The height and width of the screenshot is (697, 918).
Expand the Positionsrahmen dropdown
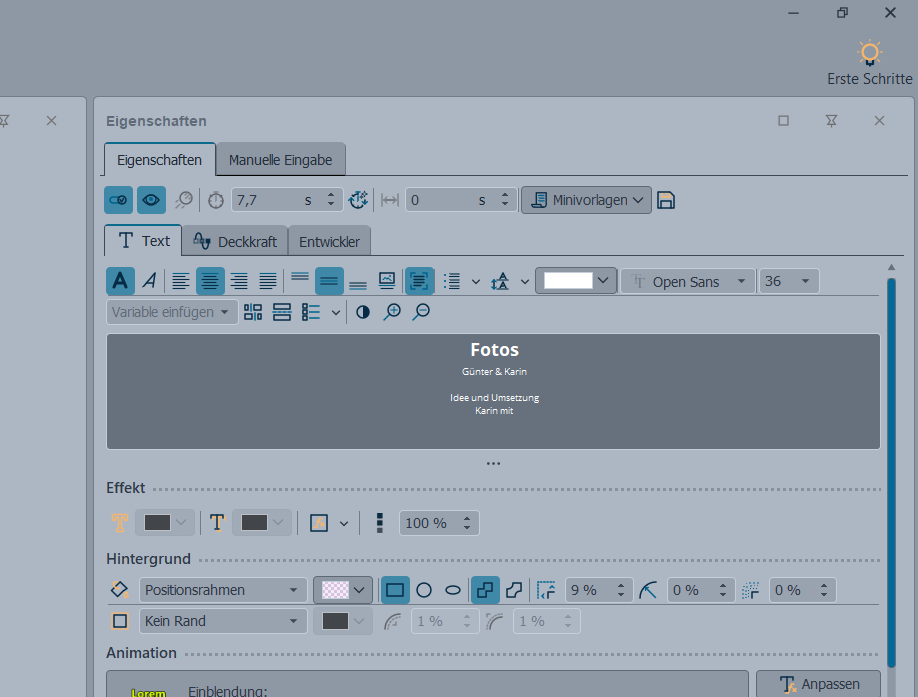pos(223,590)
